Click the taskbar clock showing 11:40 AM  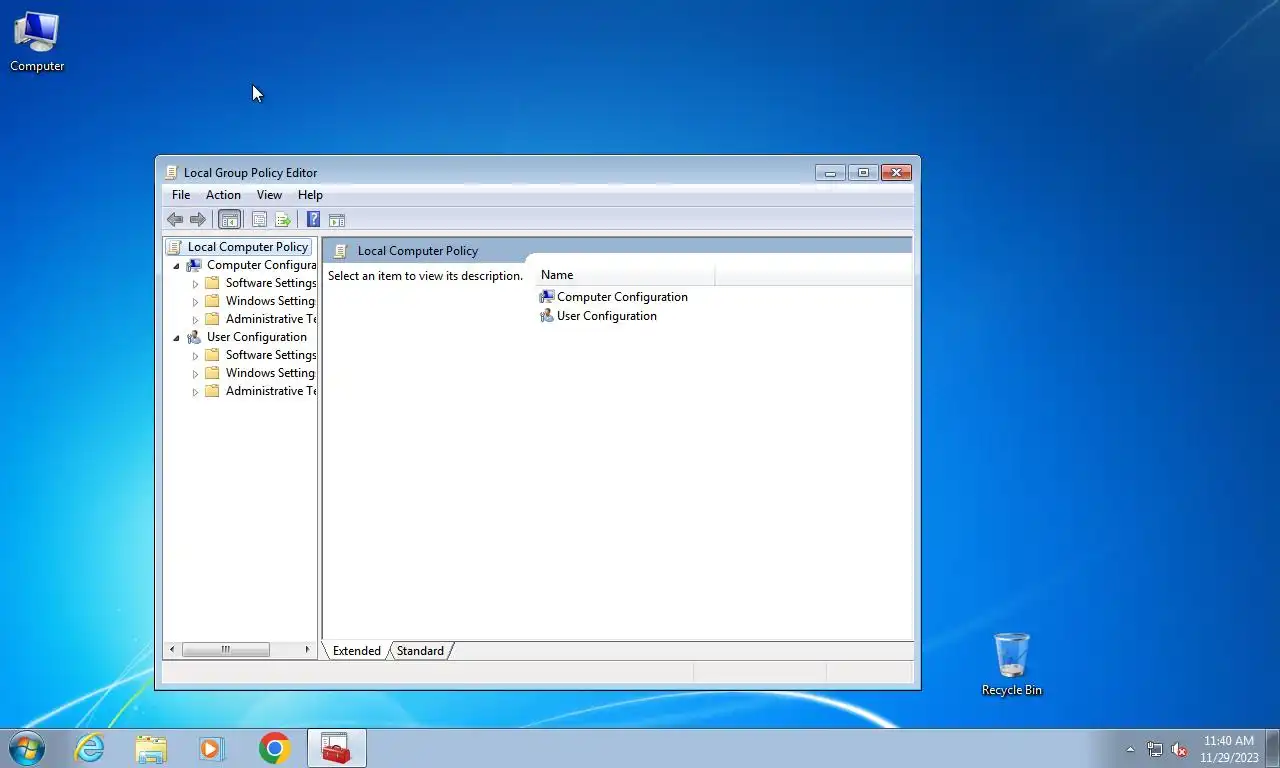click(1229, 749)
